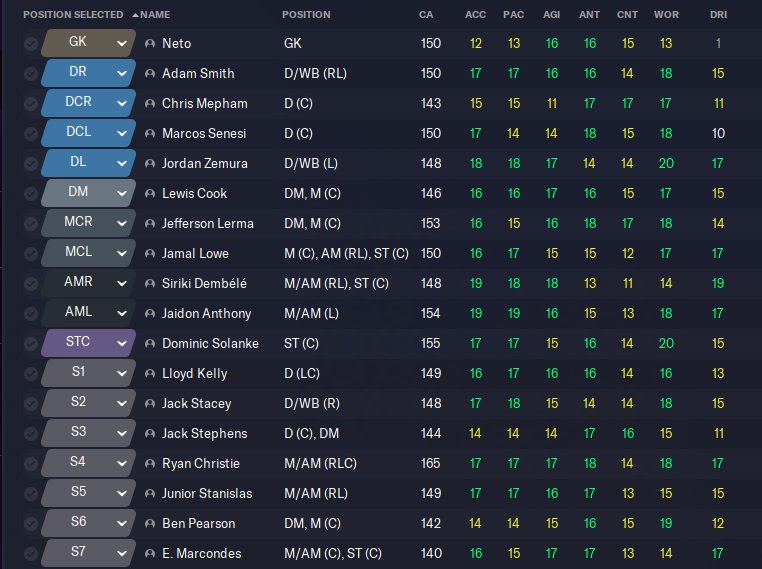762x569 pixels.
Task: Tick the selection circle on Neto's row
Action: [31, 44]
